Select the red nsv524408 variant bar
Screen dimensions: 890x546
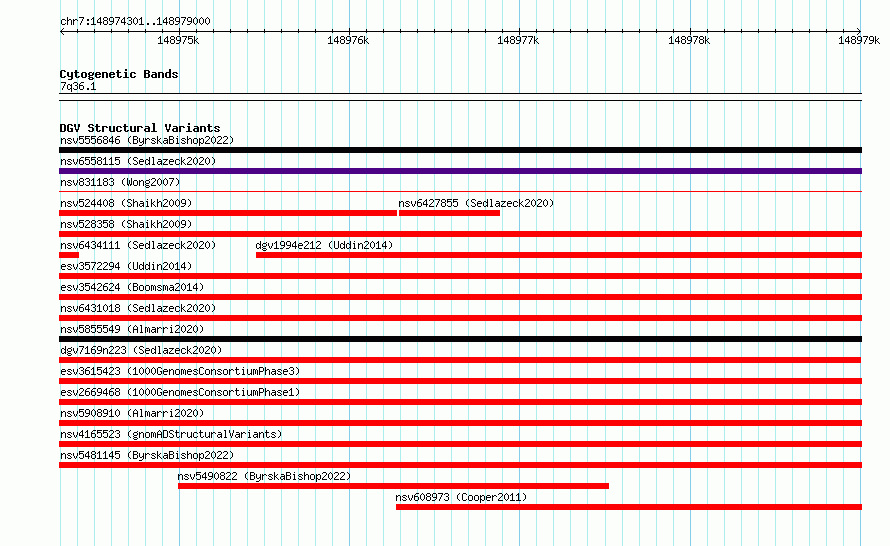(x=228, y=213)
